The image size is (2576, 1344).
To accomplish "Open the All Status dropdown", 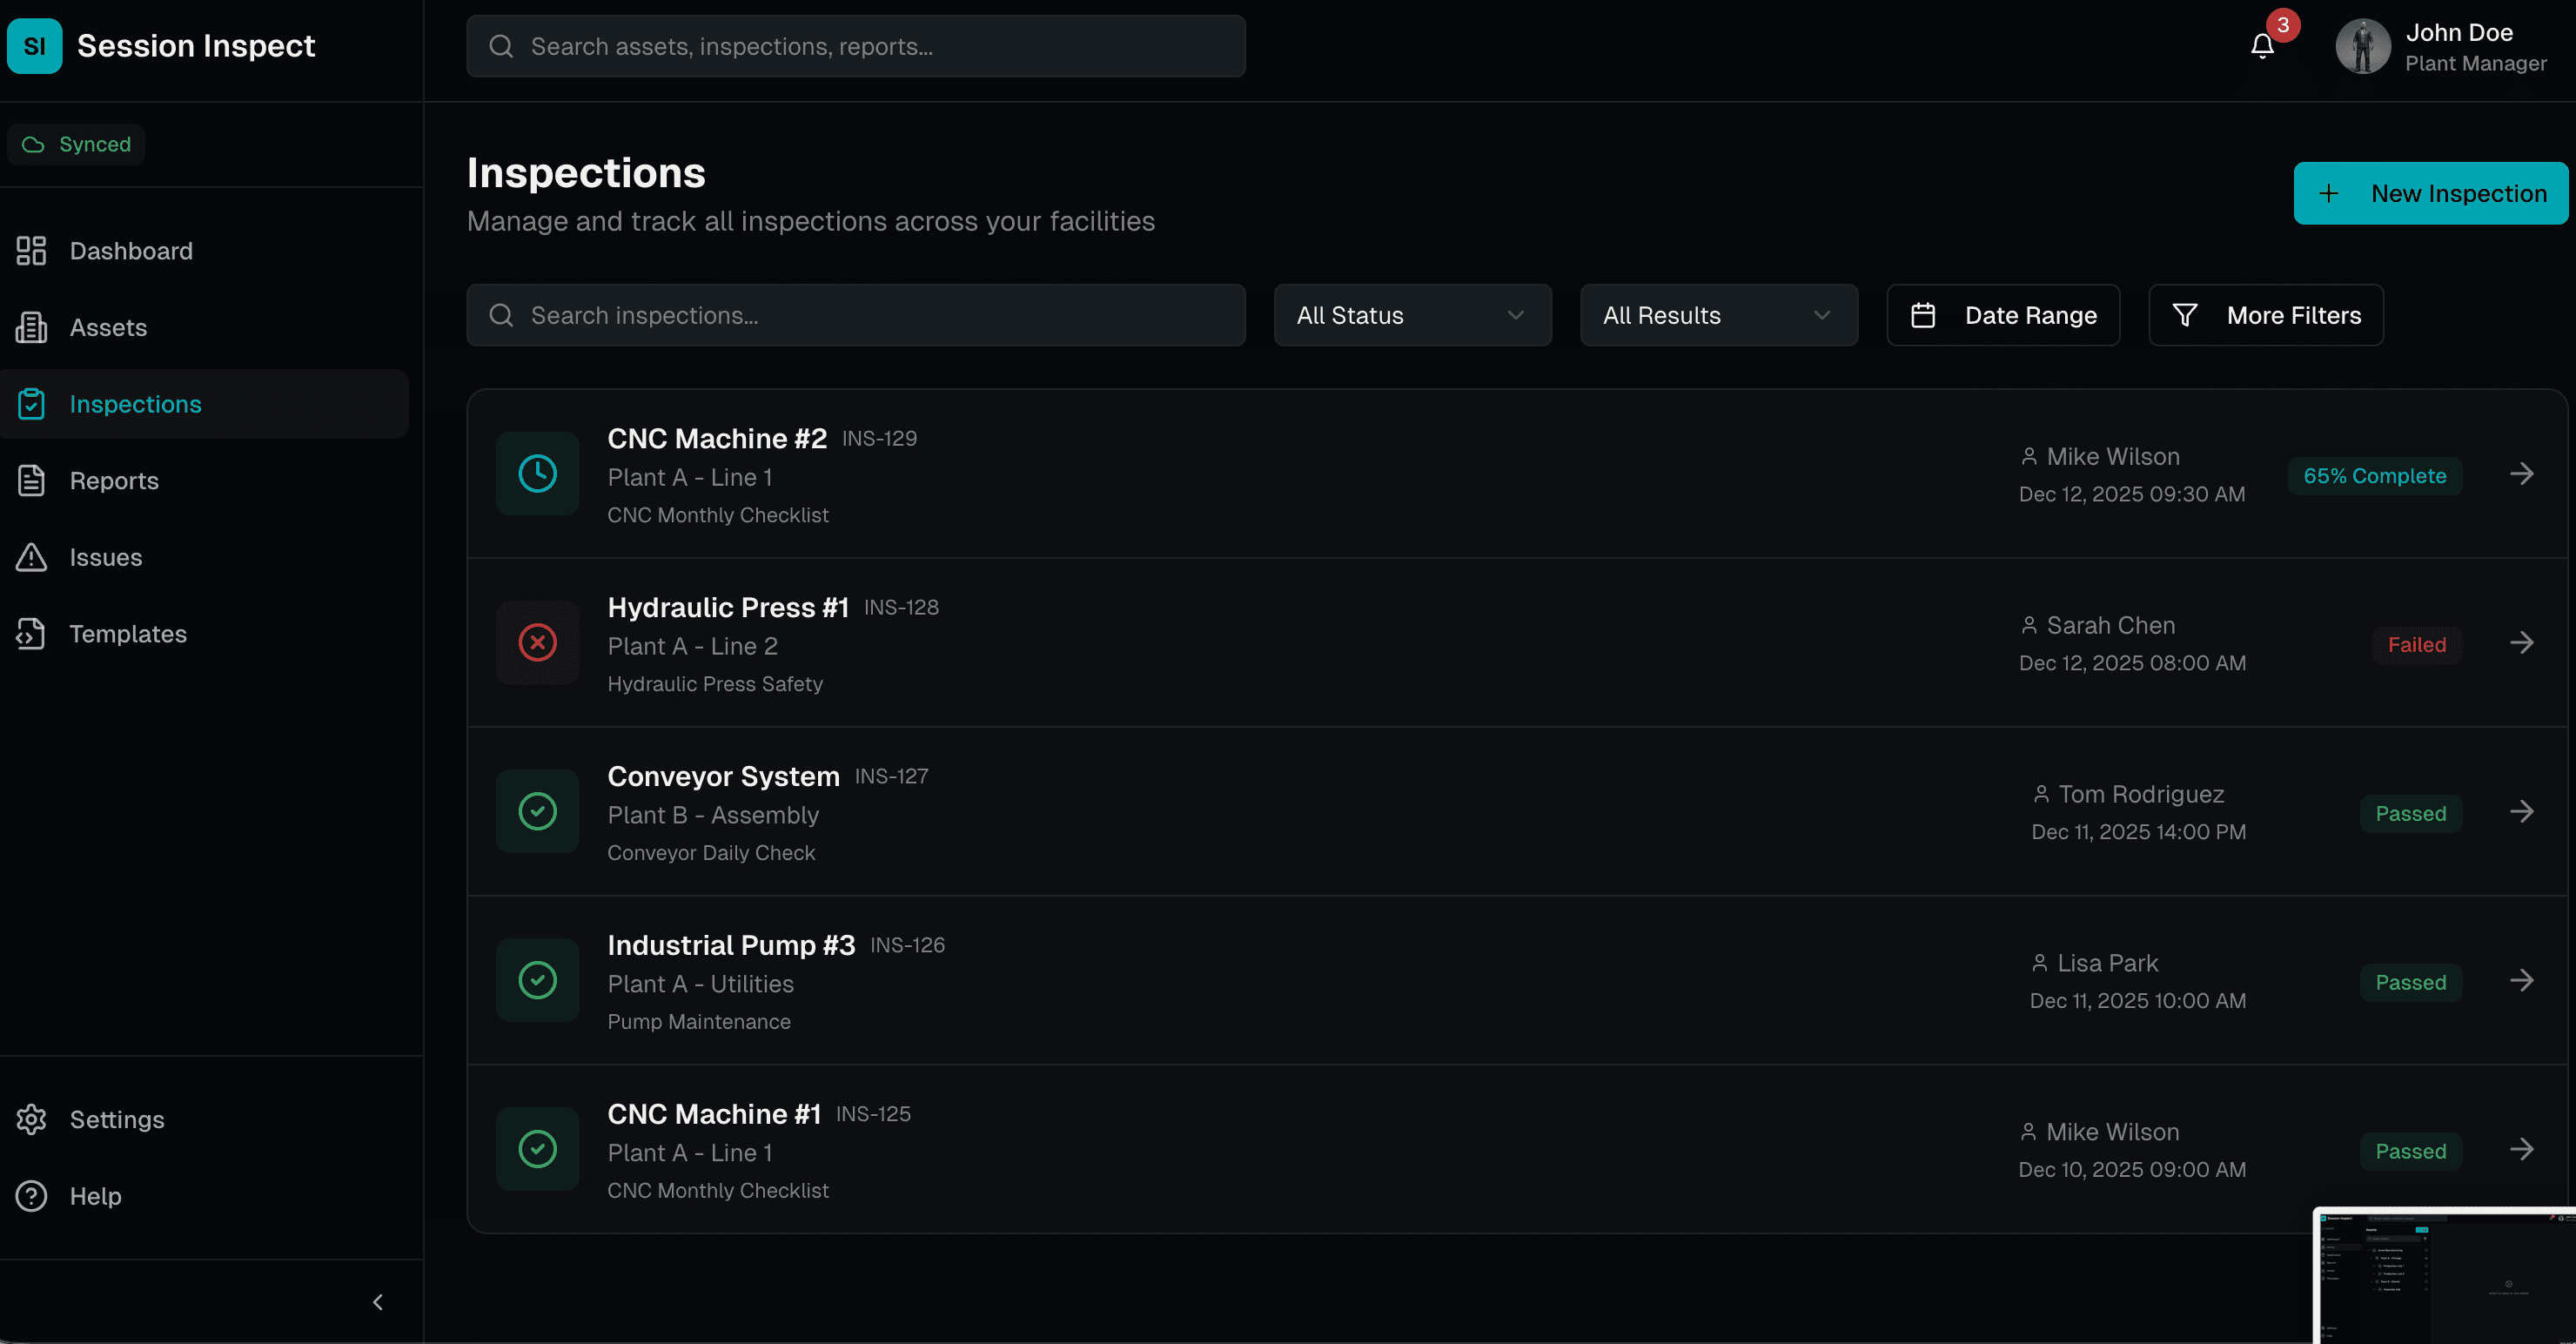I will (1411, 315).
